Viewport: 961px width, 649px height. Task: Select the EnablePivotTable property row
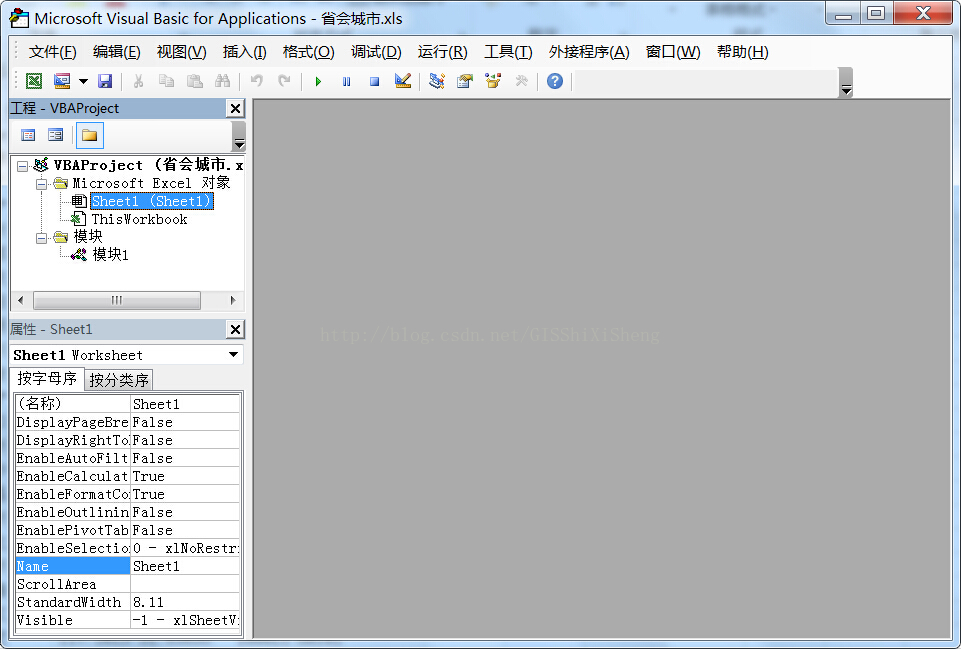(x=127, y=530)
